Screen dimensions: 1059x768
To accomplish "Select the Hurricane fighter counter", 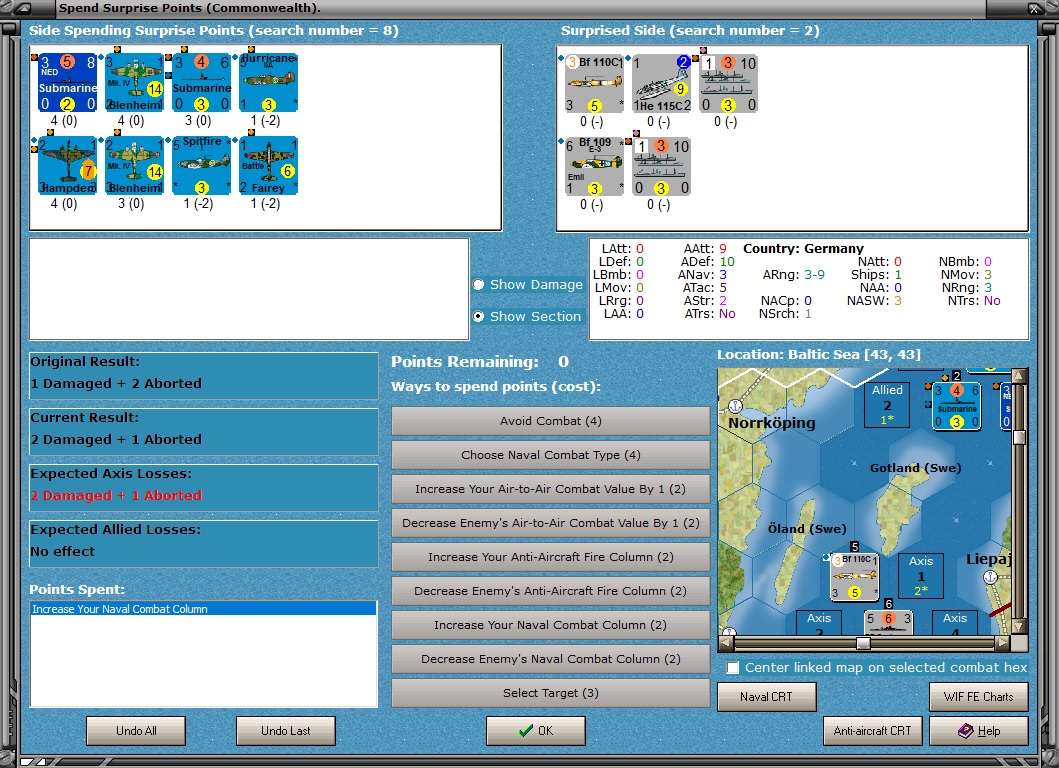I will pyautogui.click(x=268, y=82).
